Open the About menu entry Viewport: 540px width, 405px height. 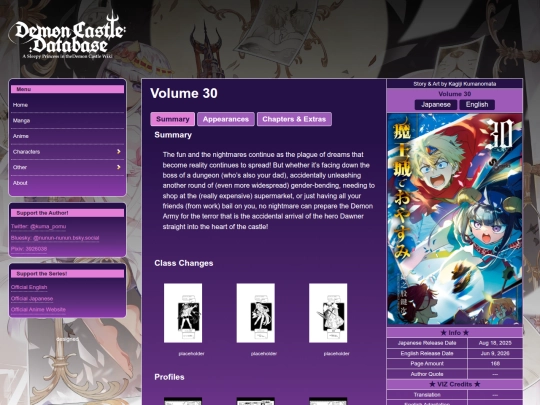coord(67,183)
